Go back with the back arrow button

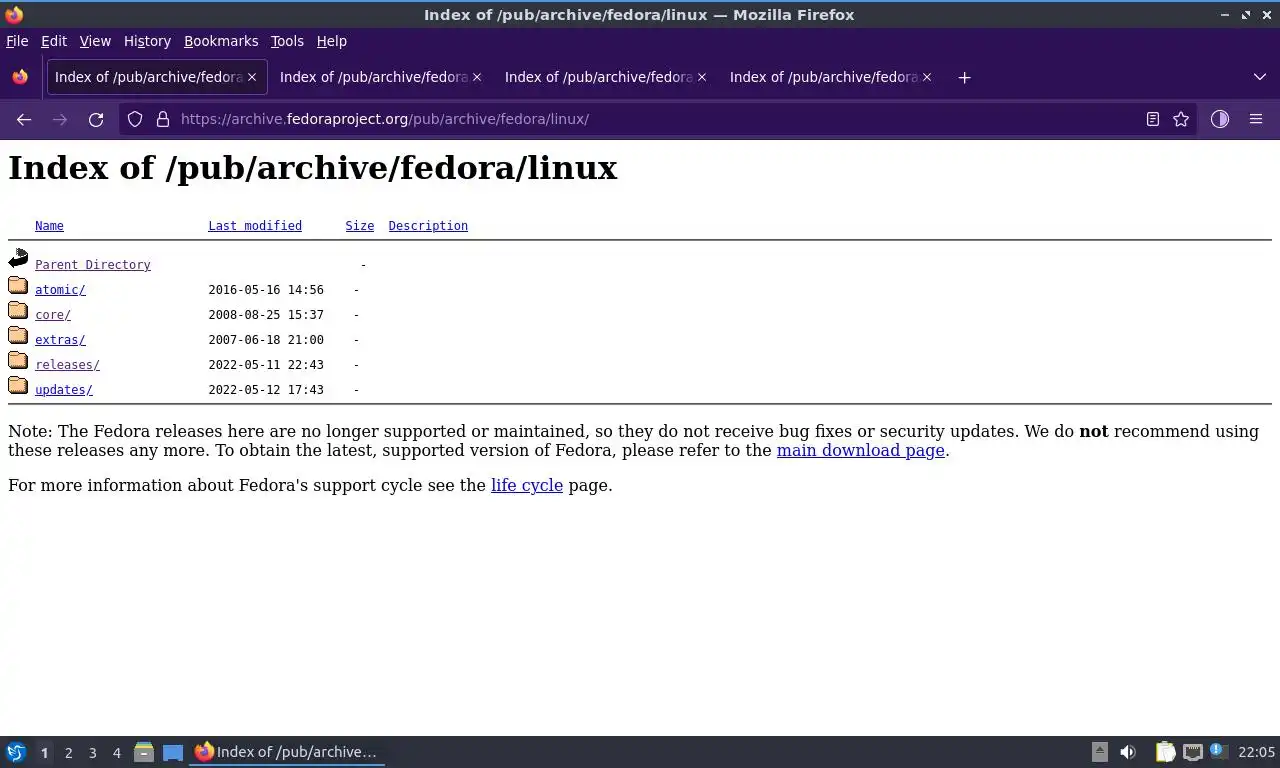(24, 119)
